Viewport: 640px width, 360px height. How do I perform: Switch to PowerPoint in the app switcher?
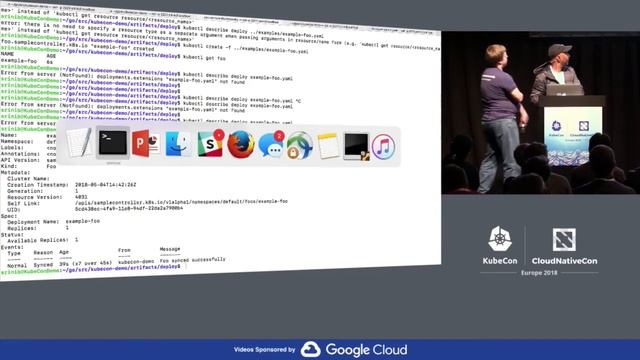pyautogui.click(x=145, y=144)
